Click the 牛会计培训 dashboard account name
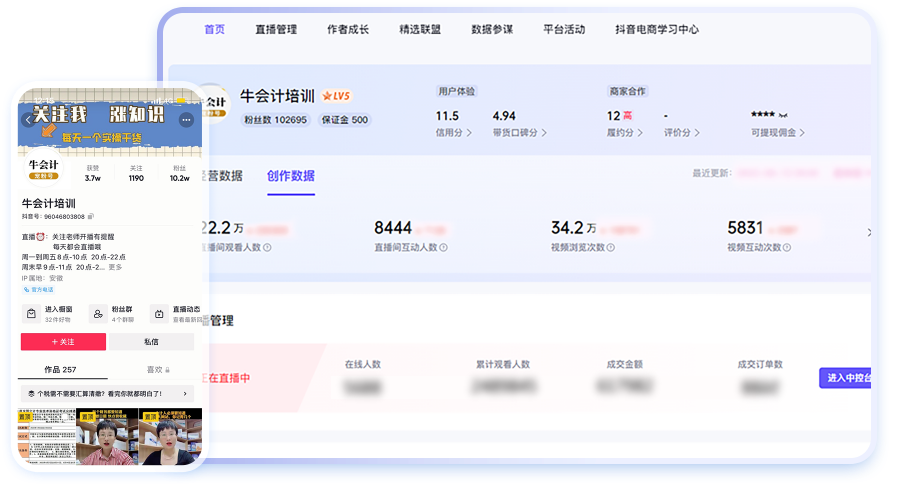The width and height of the screenshot is (900, 501). pos(277,96)
